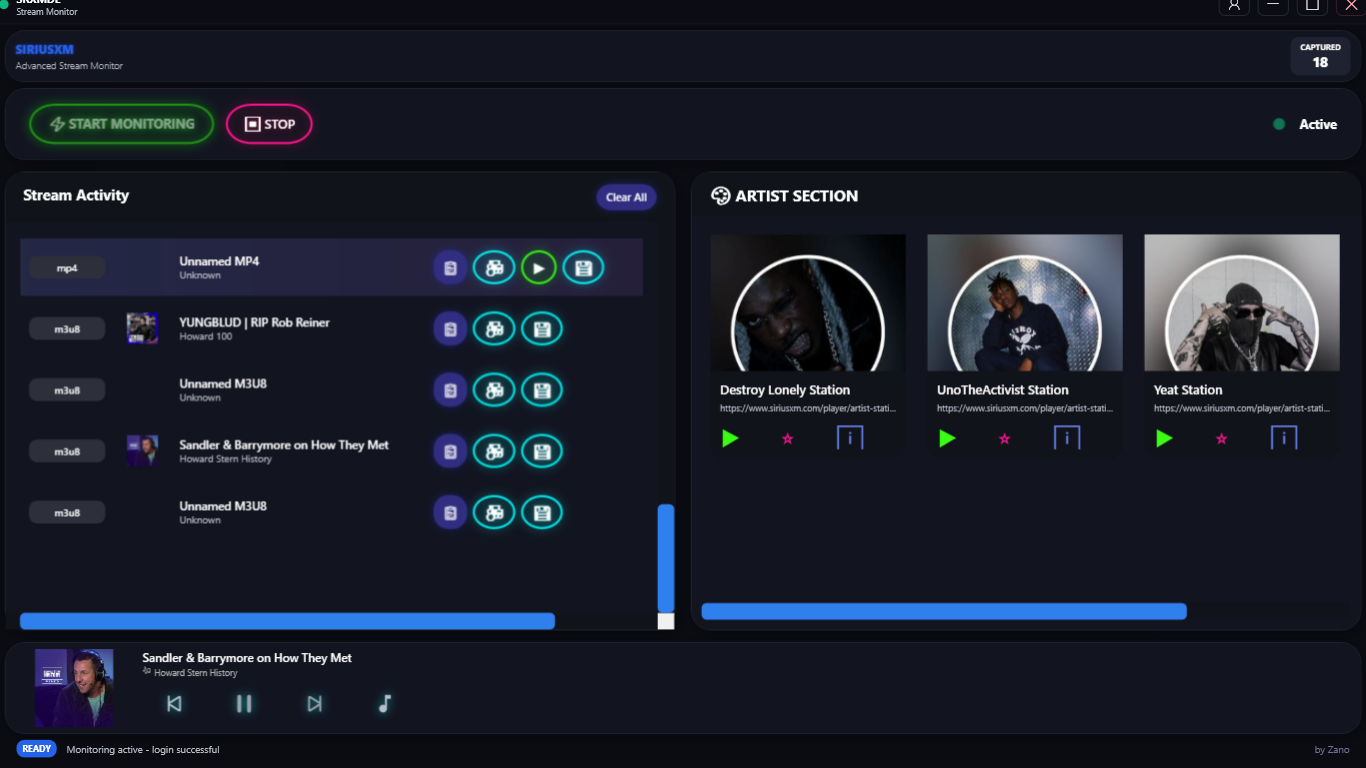Click Stream Activity vertical scrollbar thumb

(666, 558)
